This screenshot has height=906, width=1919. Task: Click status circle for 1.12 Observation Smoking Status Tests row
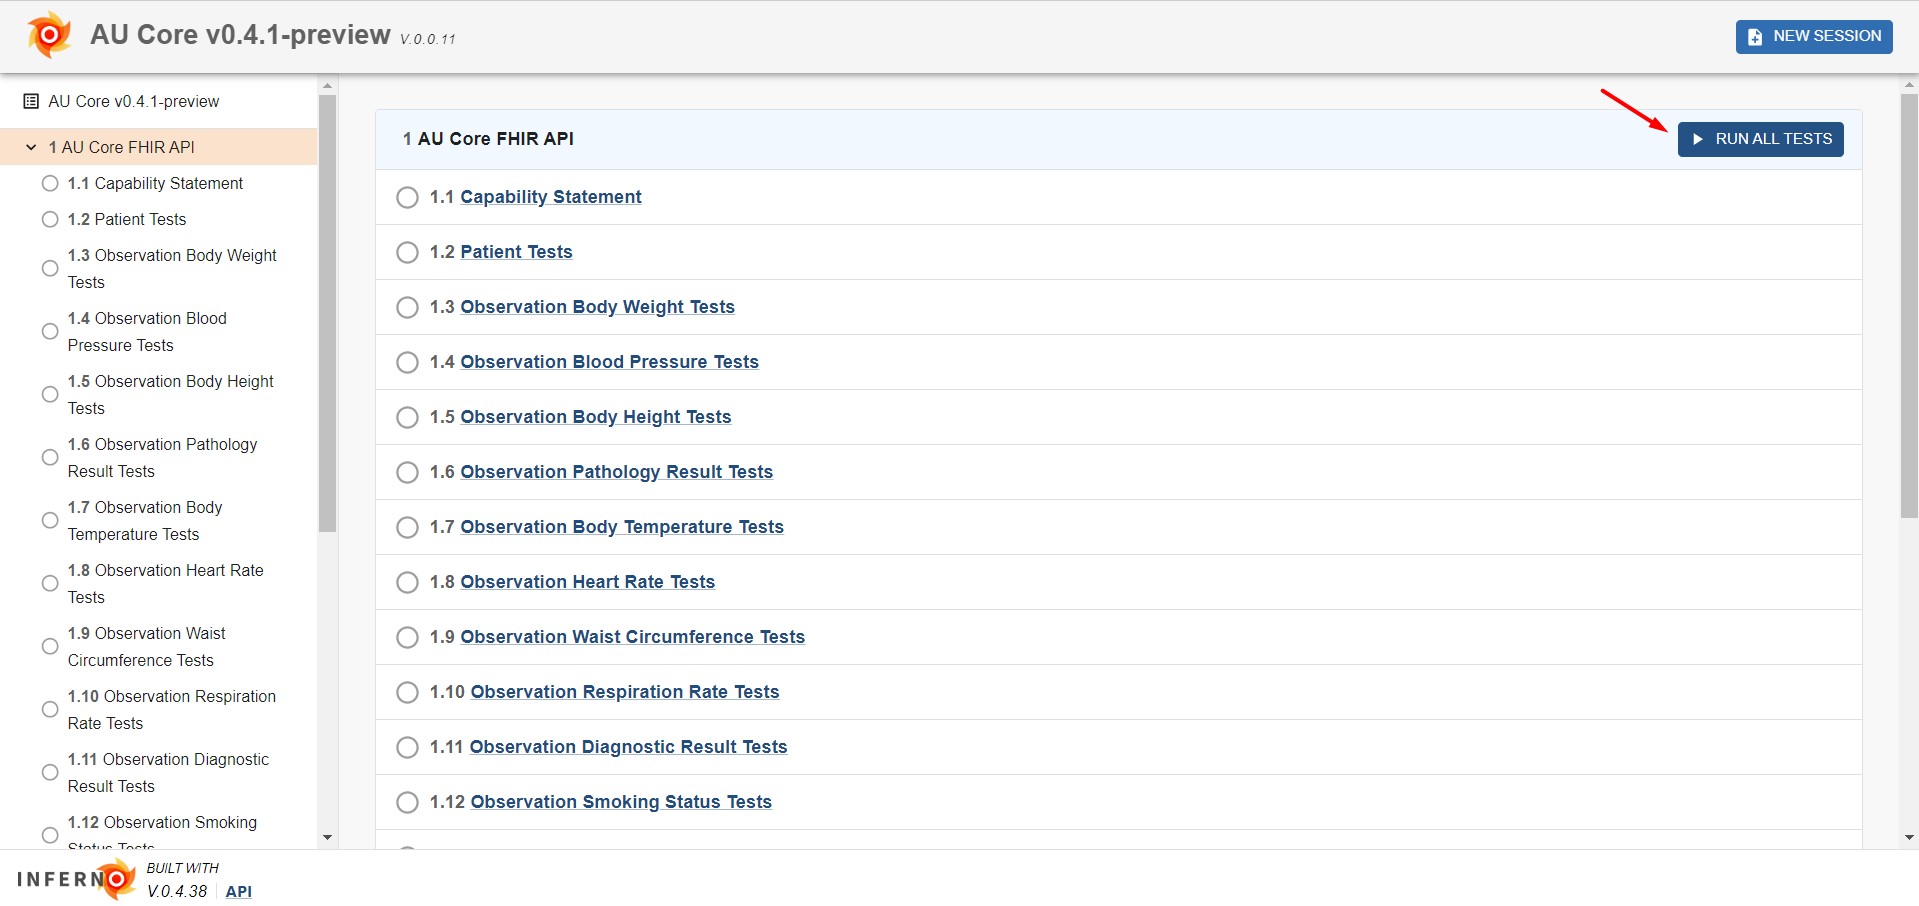(407, 802)
